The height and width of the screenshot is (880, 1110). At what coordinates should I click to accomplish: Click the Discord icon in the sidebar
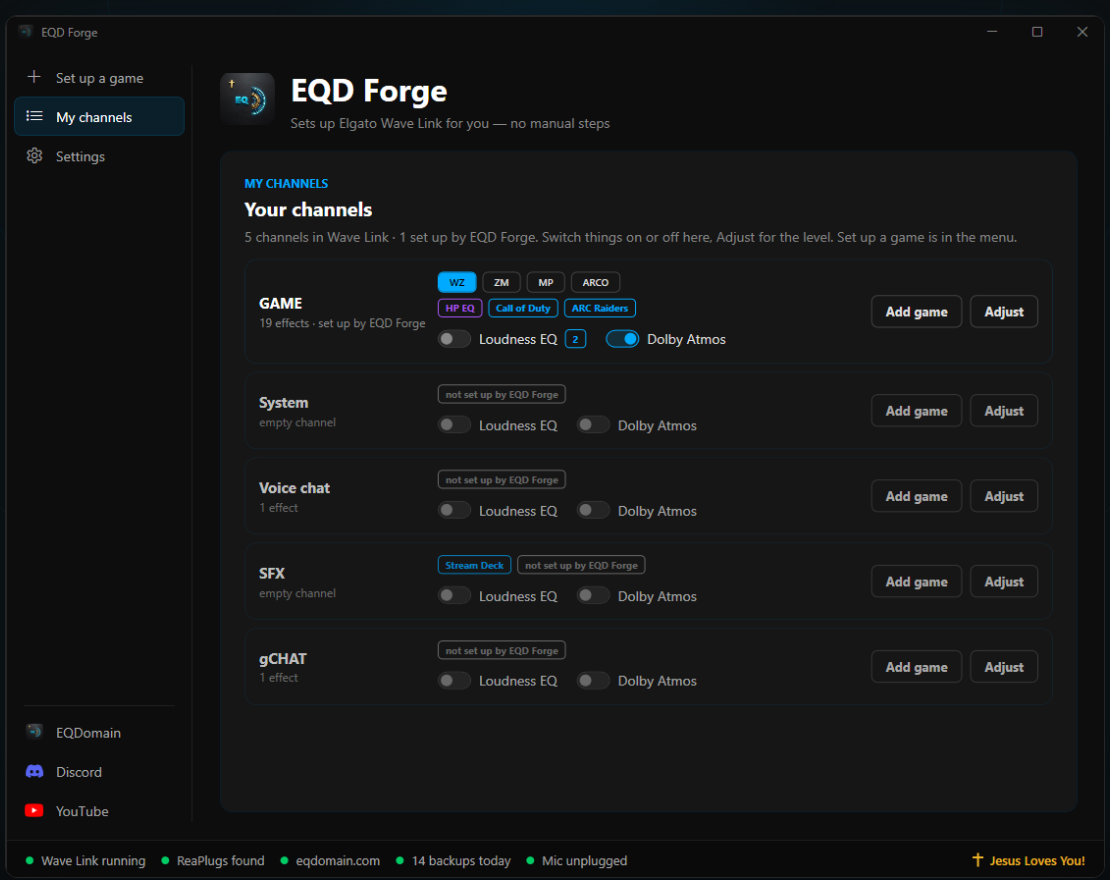34,772
